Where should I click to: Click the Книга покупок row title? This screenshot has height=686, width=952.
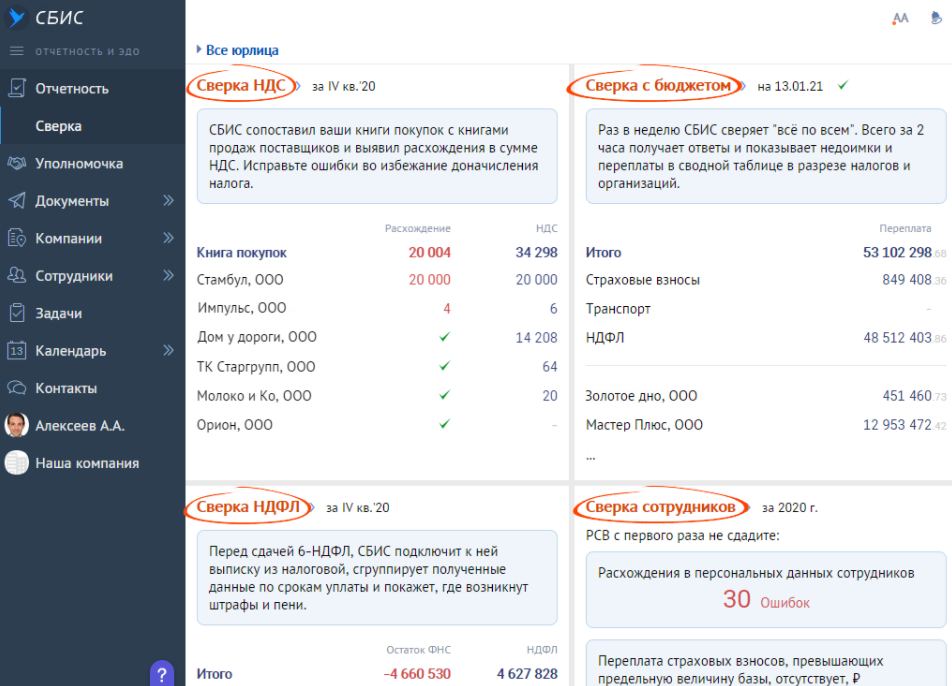click(242, 253)
